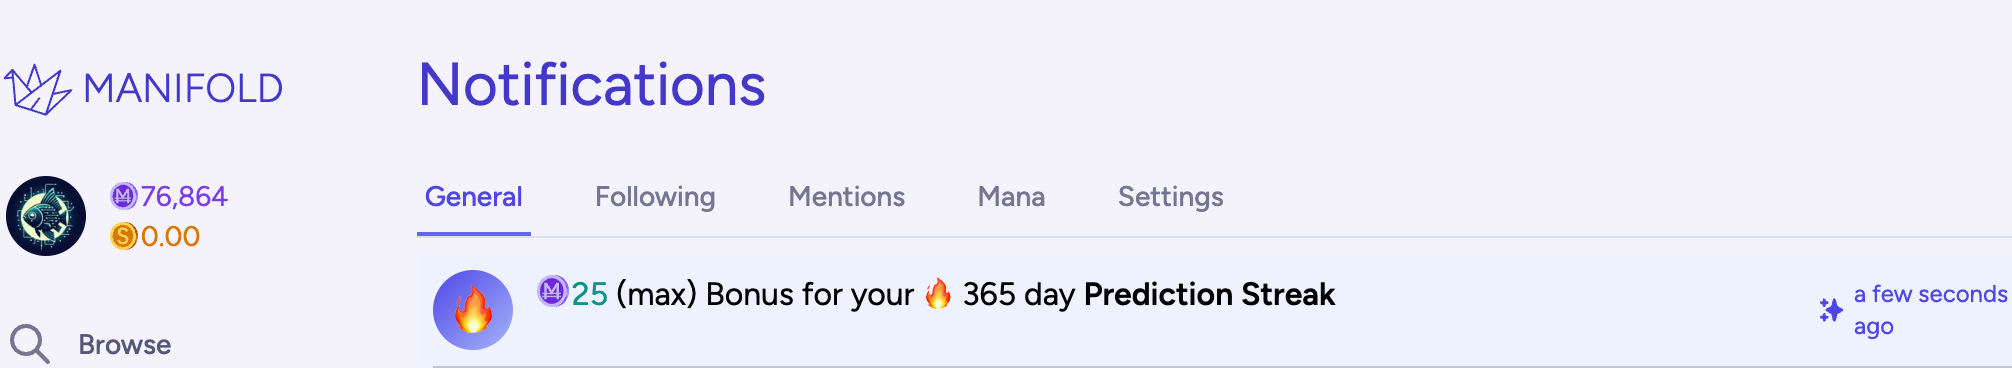Open the notification Settings tab
The height and width of the screenshot is (368, 2012).
[1170, 197]
